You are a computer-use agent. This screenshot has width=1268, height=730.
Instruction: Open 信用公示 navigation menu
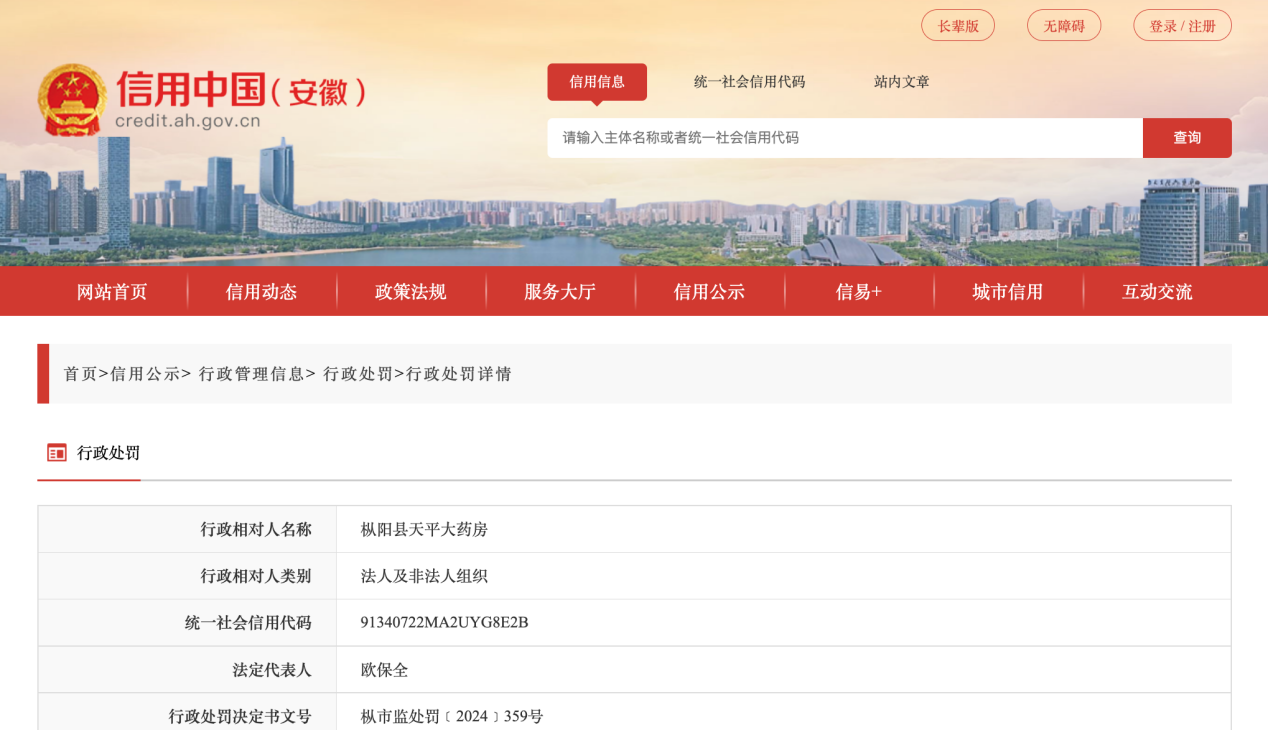tap(709, 292)
